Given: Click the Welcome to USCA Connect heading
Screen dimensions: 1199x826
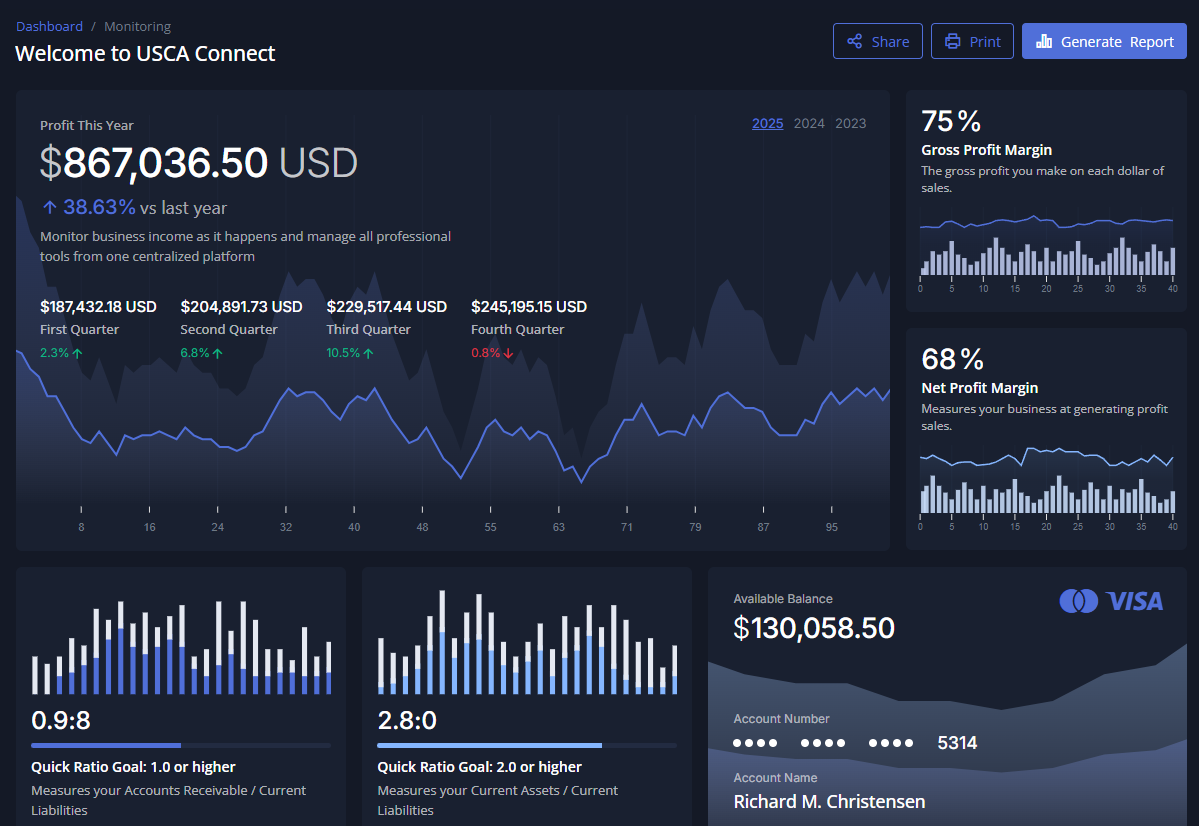Looking at the screenshot, I should 145,54.
